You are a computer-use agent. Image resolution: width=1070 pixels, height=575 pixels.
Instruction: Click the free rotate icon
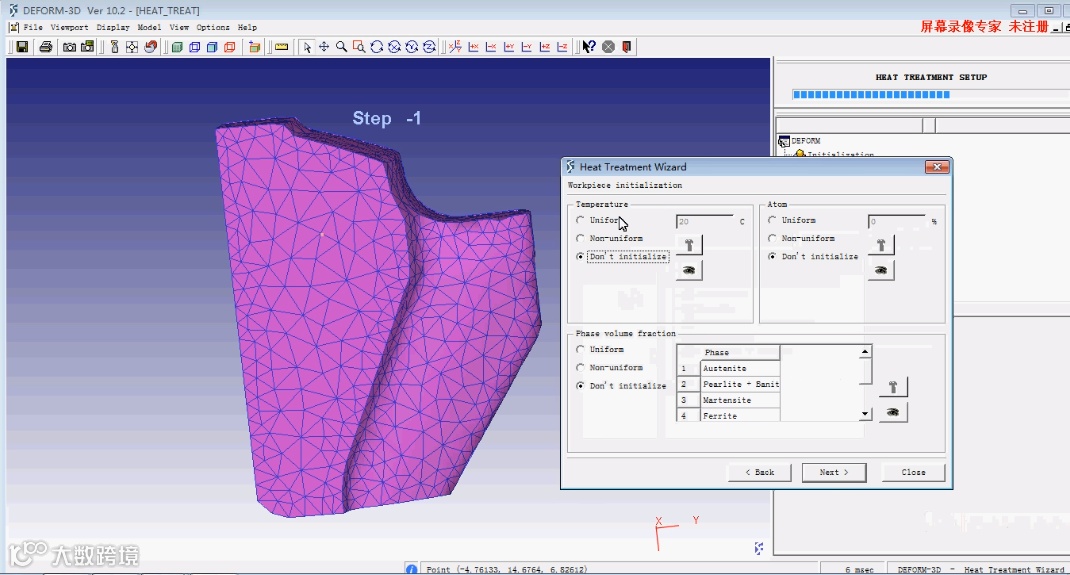point(377,46)
